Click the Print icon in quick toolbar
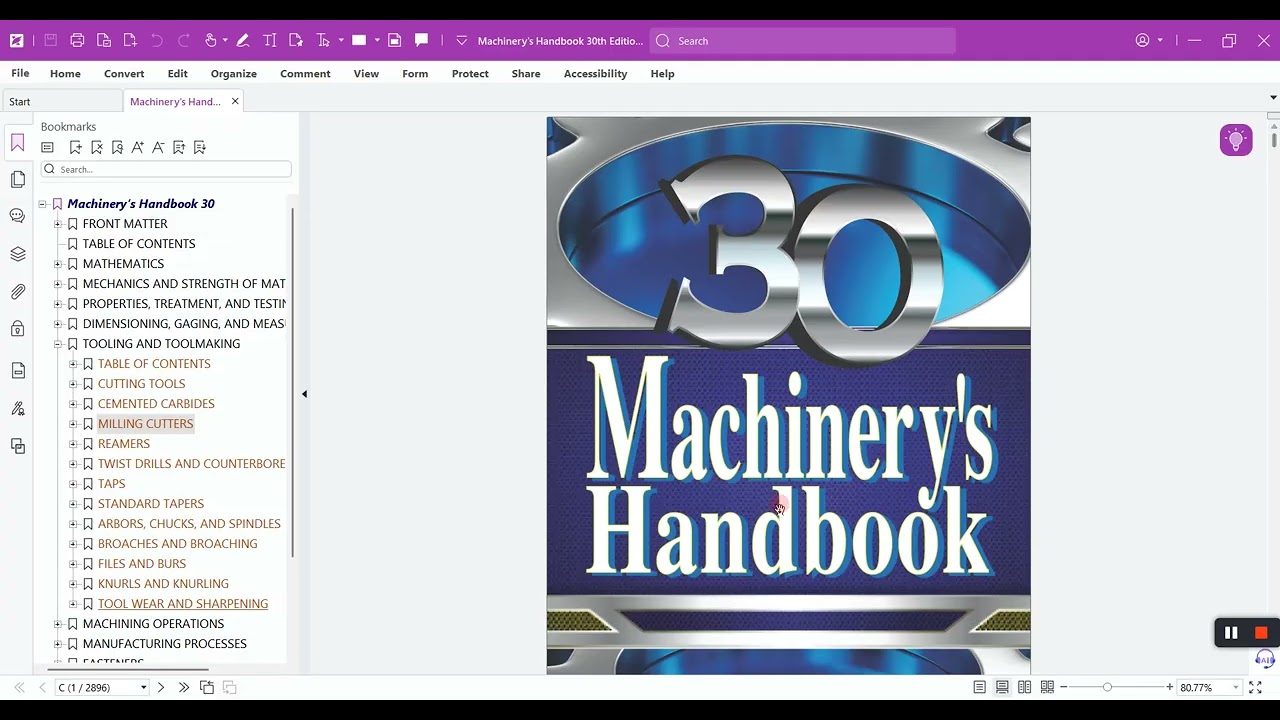Screen dimensions: 1280x720 pos(77,41)
